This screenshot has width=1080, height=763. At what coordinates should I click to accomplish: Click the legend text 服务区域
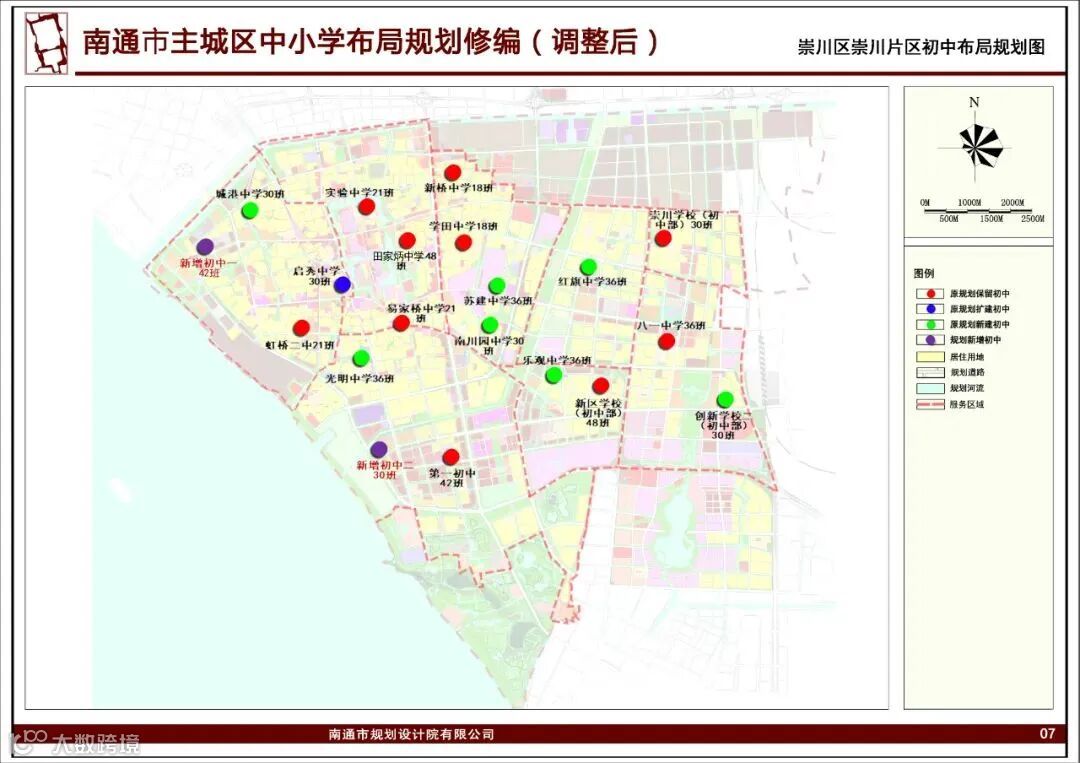967,404
